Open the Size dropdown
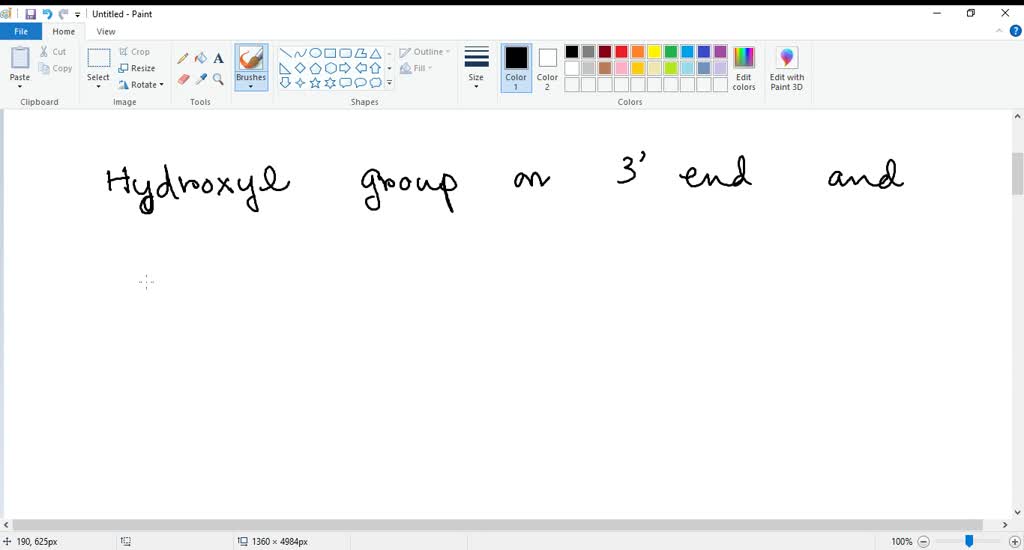Image resolution: width=1024 pixels, height=550 pixels. tap(476, 67)
